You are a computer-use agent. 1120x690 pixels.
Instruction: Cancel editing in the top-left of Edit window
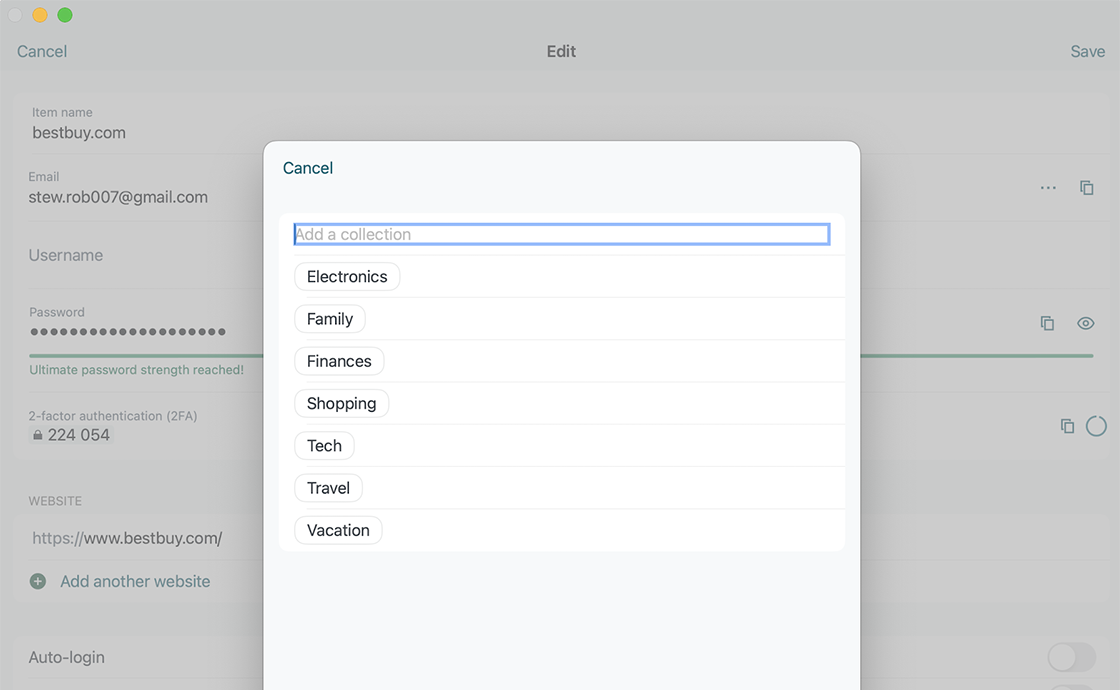42,51
